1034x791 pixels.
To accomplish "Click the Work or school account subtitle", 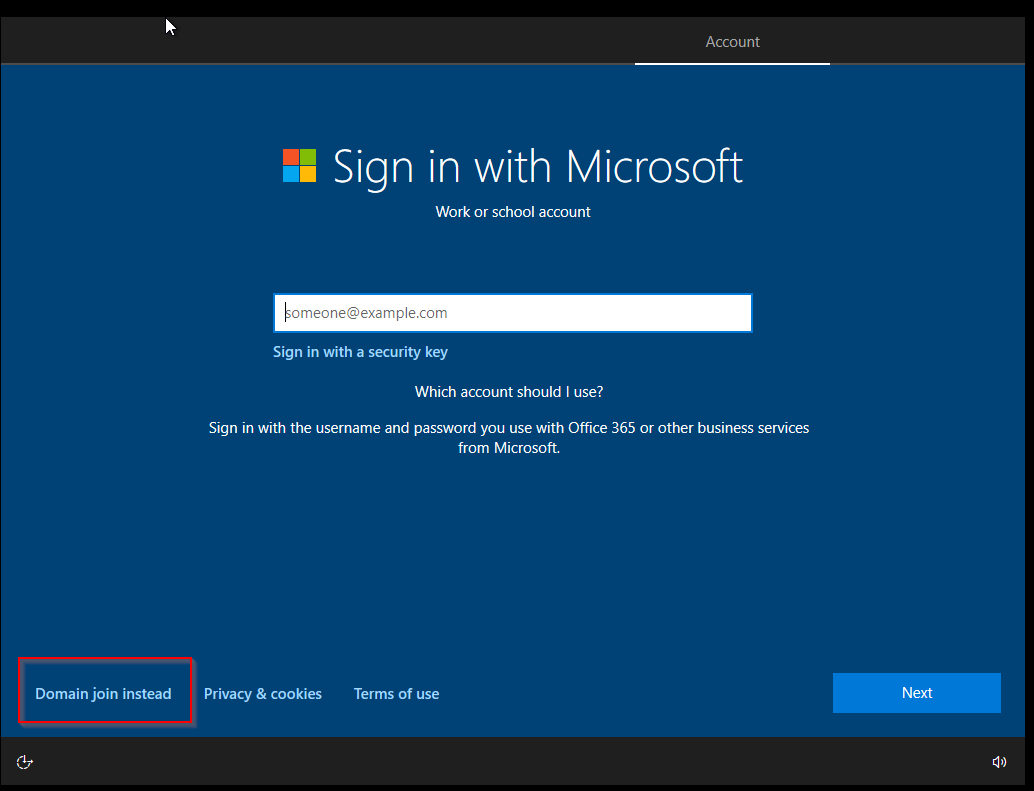I will (512, 212).
